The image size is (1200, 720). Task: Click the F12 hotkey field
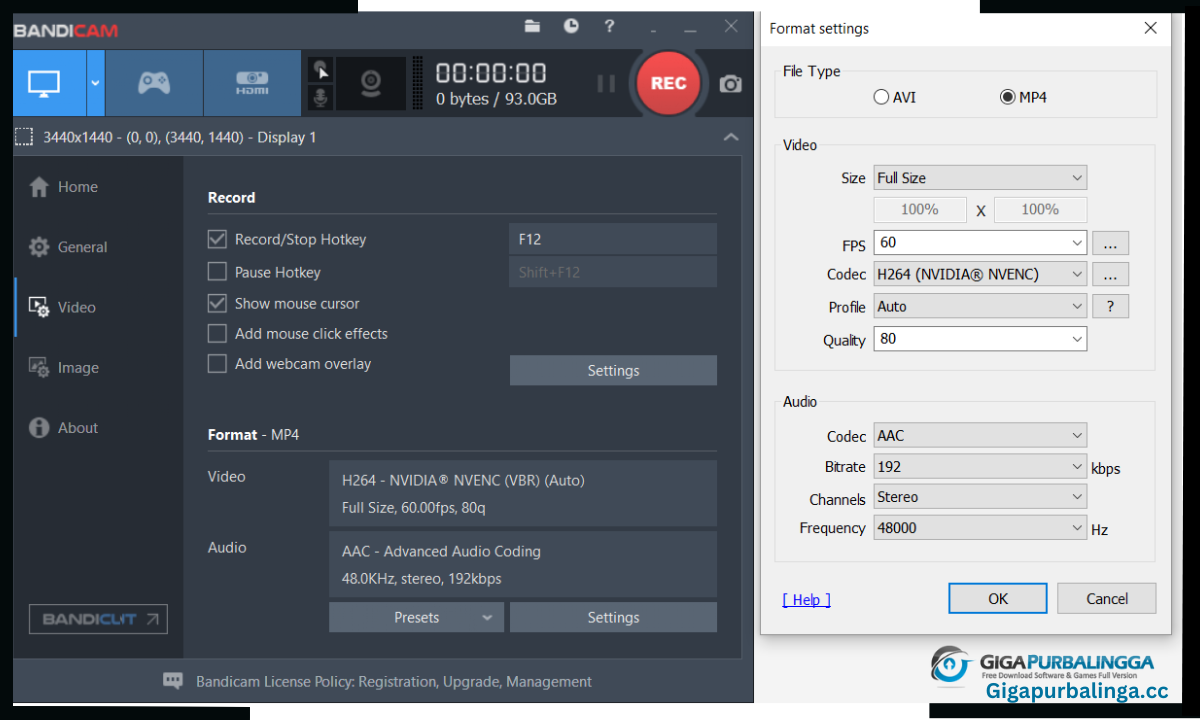613,239
